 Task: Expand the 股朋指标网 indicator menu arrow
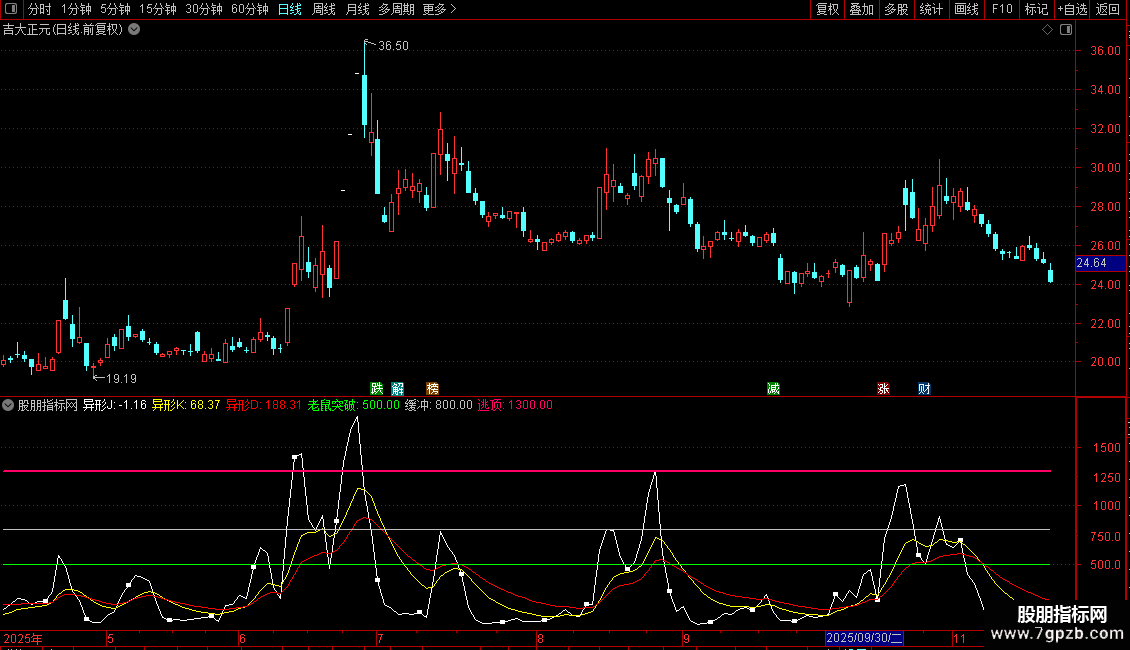9,405
